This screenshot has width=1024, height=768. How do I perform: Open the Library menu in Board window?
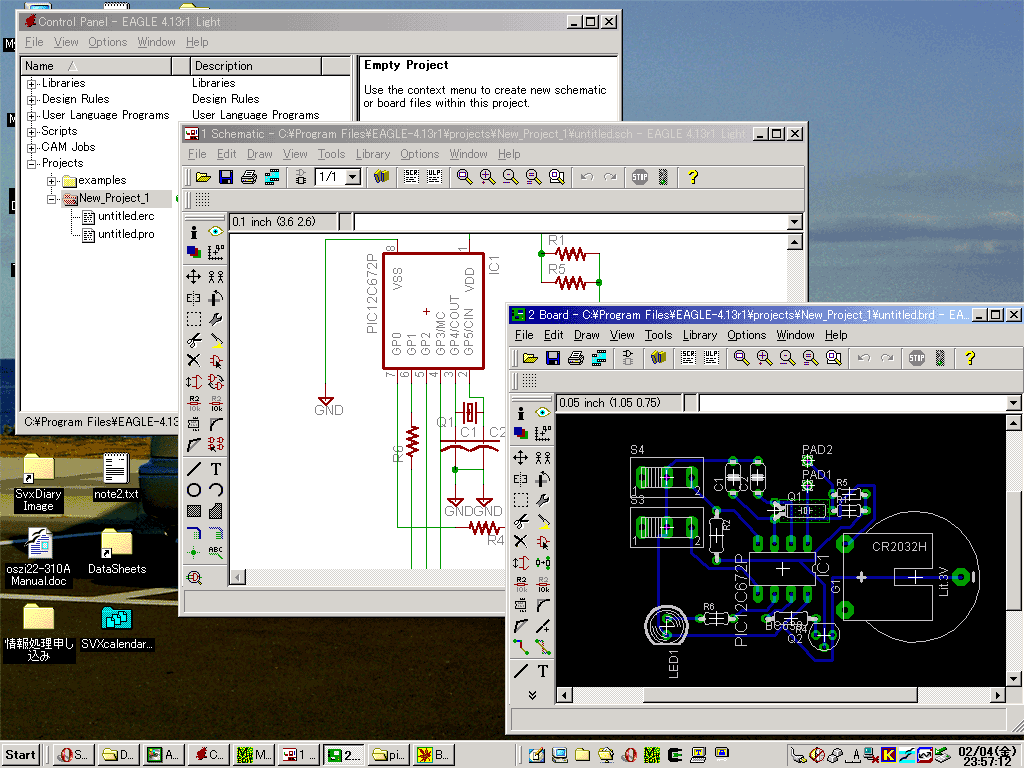tap(699, 335)
